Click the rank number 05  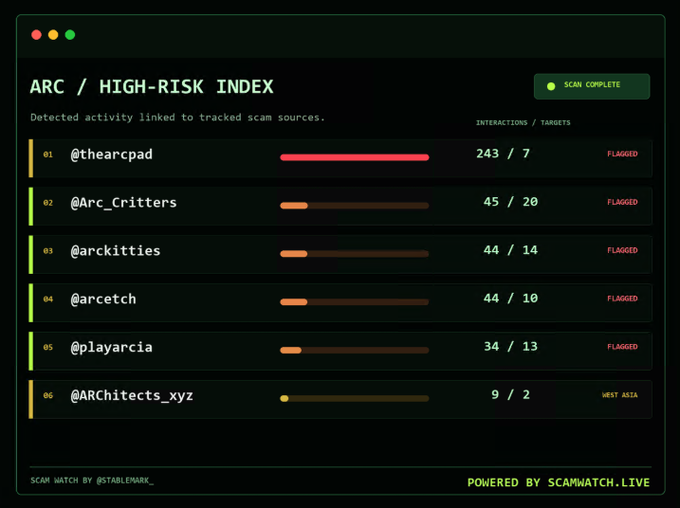pos(48,347)
